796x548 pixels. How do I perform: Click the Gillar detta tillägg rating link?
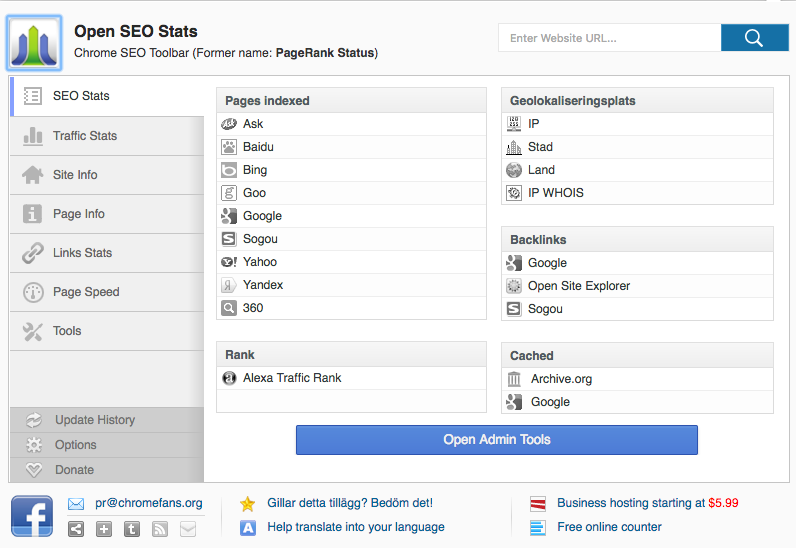(350, 503)
